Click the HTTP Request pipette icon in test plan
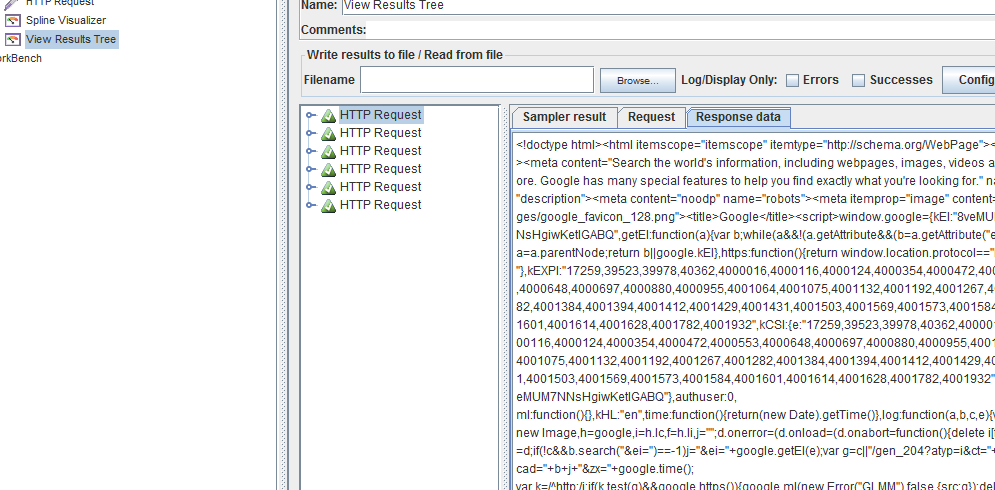The width and height of the screenshot is (995, 490). (12, 3)
